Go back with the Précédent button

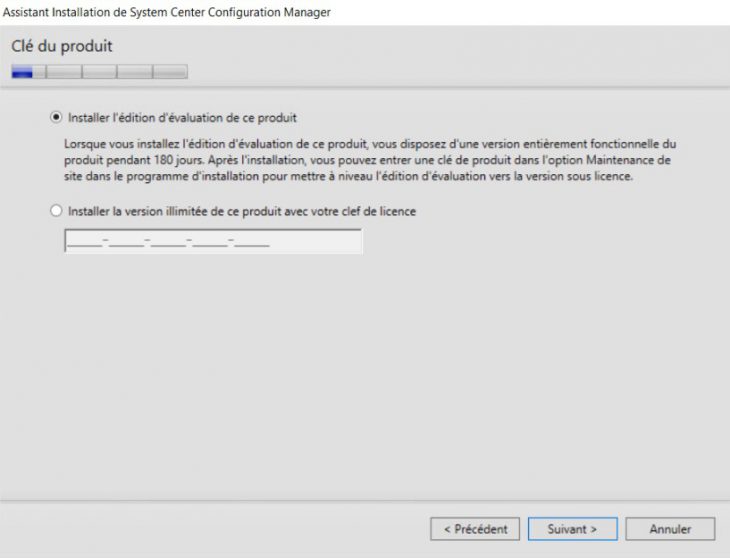[475, 528]
